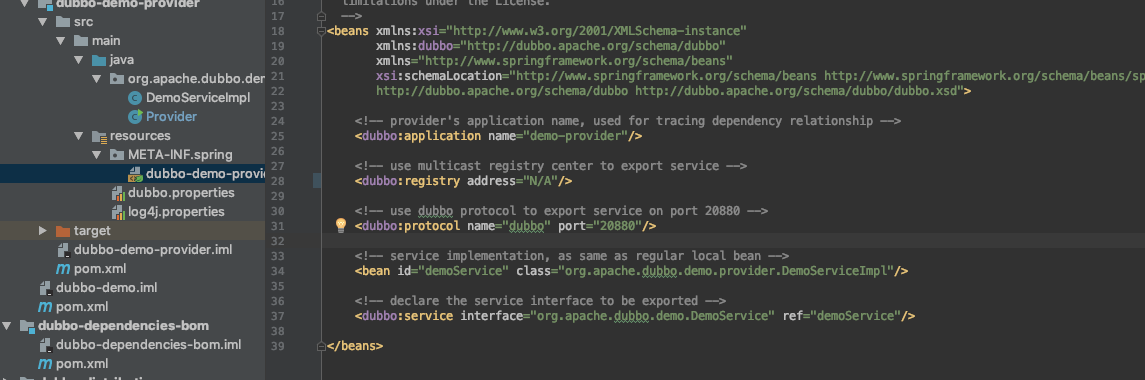This screenshot has width=1145, height=380.
Task: Click the dubbo.properties file icon
Action: click(x=118, y=193)
